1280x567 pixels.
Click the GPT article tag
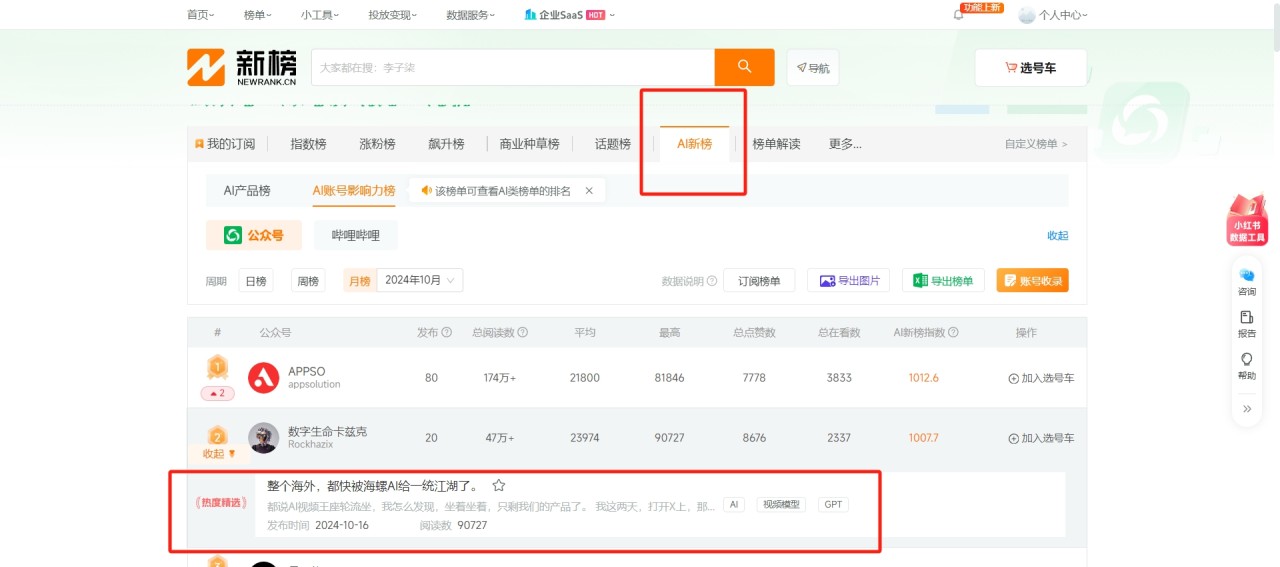coord(833,505)
